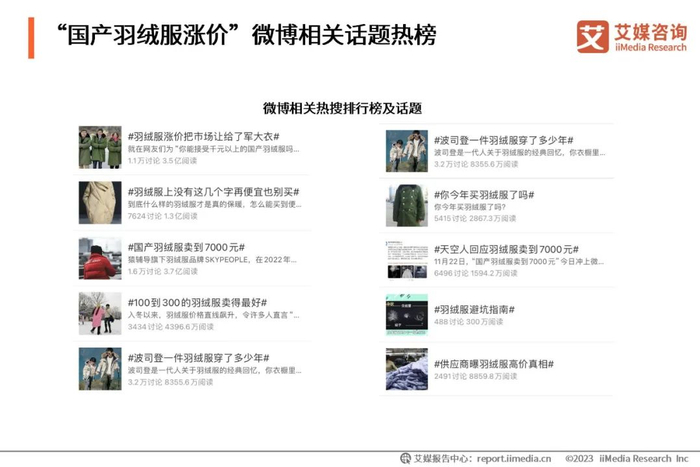Open topic #羽绒服上没有这几个字再便宜也别买#

pyautogui.click(x=213, y=192)
